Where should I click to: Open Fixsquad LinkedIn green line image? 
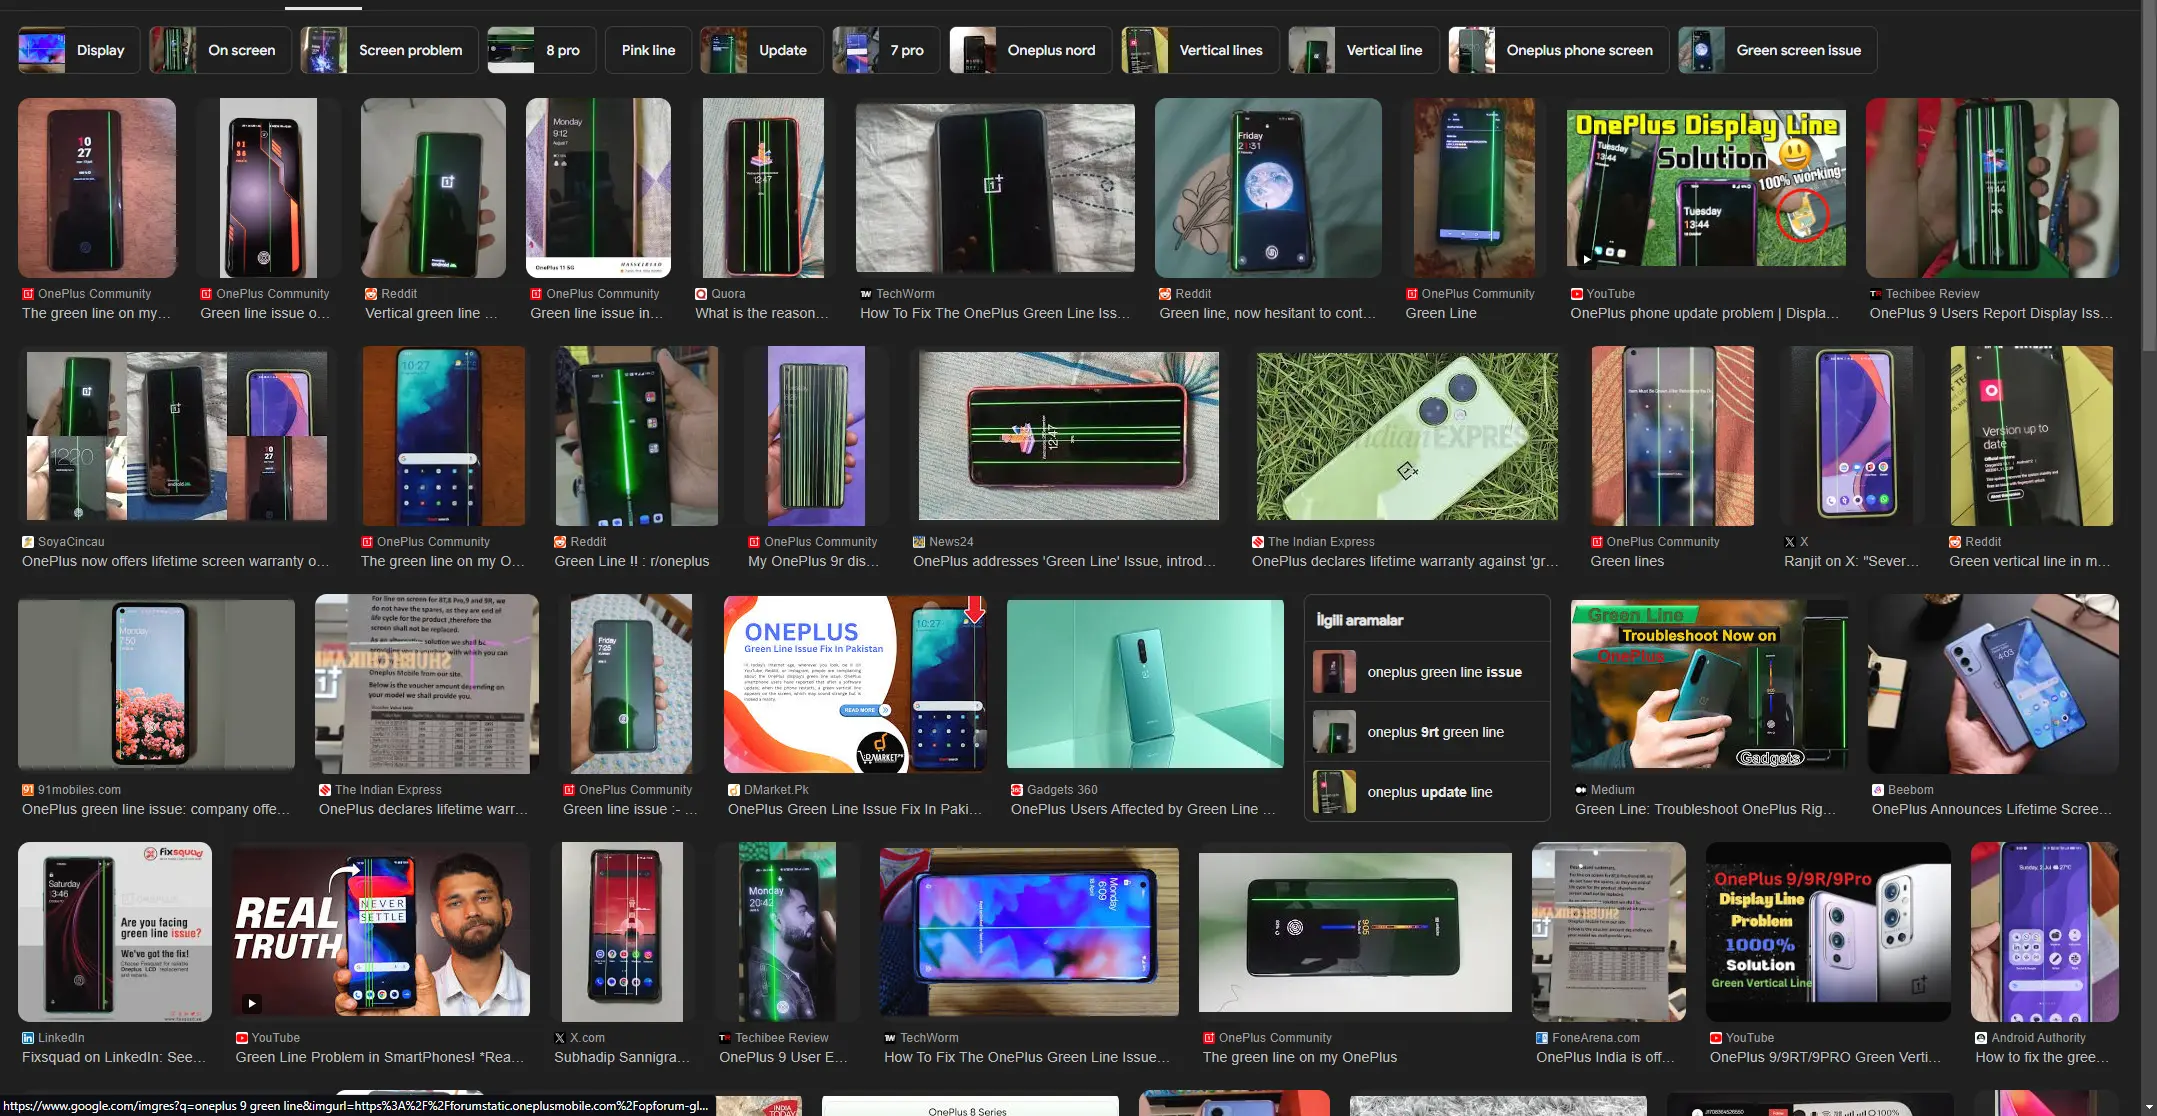pos(115,932)
